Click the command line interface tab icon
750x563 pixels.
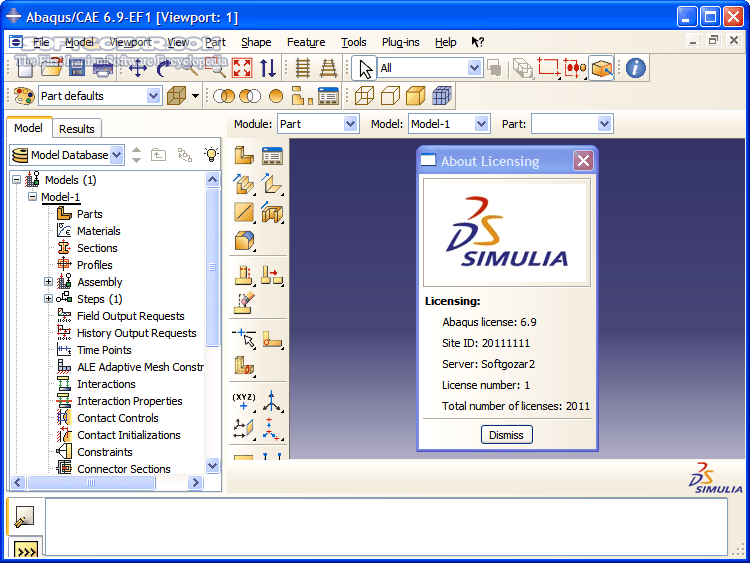coord(26,549)
